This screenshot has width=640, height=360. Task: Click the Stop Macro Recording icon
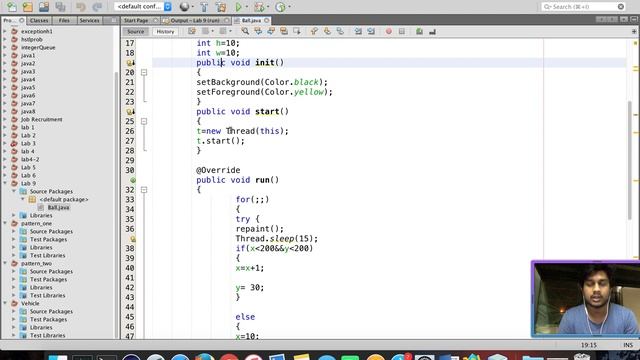pos(402,31)
